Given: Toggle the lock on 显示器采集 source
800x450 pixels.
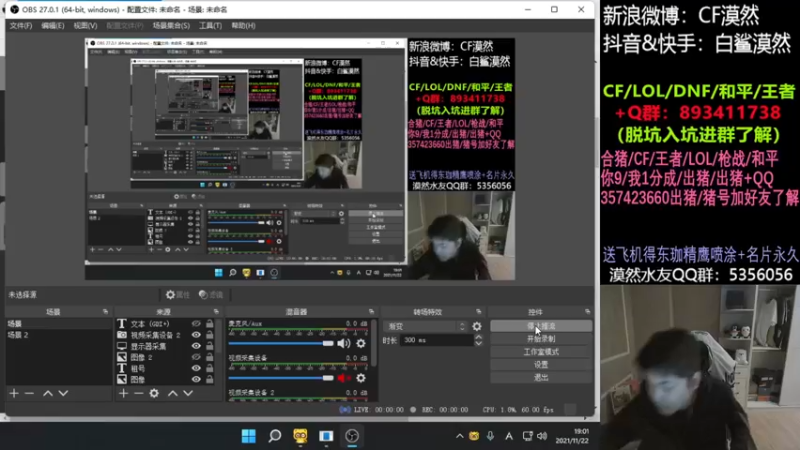Looking at the screenshot, I should [x=210, y=346].
